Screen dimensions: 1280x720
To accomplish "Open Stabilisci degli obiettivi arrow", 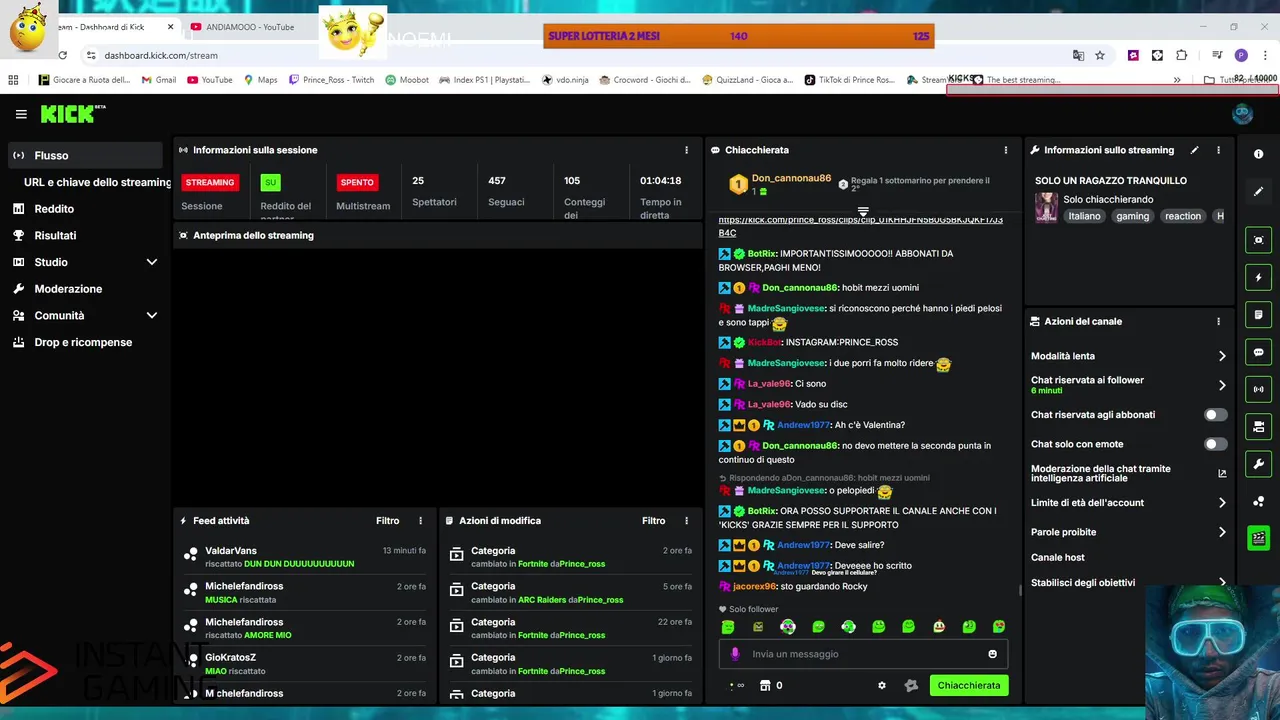I will [x=1222, y=582].
